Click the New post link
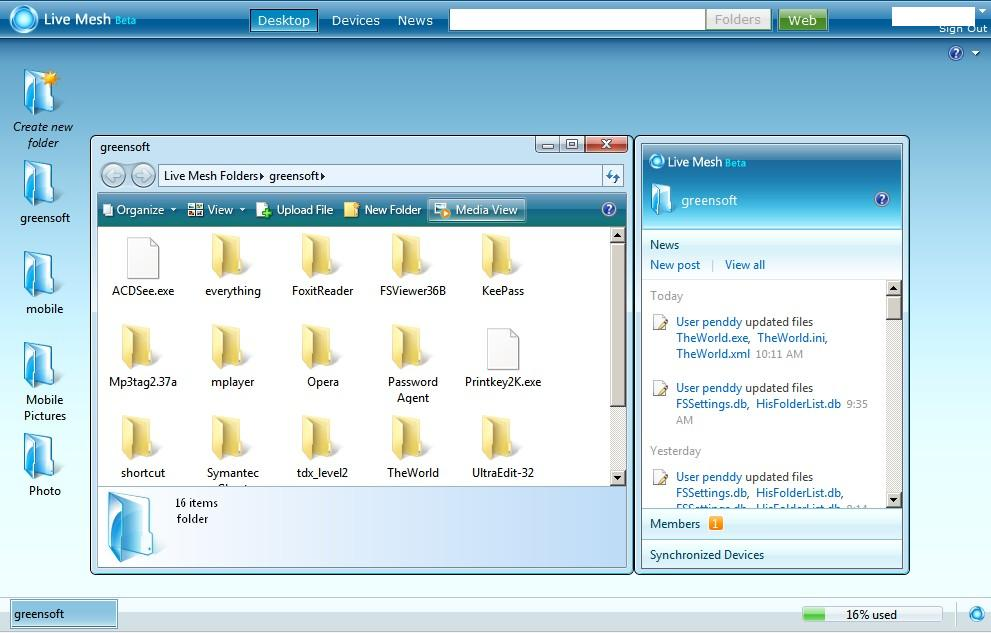Screen dimensions: 991x633 pos(675,265)
